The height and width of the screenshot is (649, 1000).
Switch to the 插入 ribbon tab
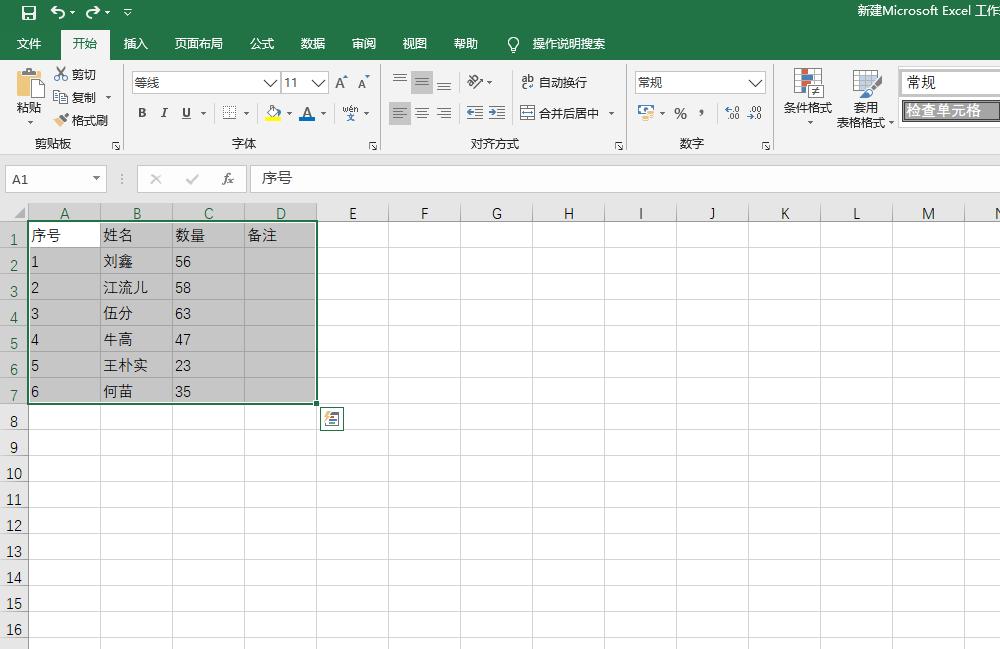(x=135, y=44)
